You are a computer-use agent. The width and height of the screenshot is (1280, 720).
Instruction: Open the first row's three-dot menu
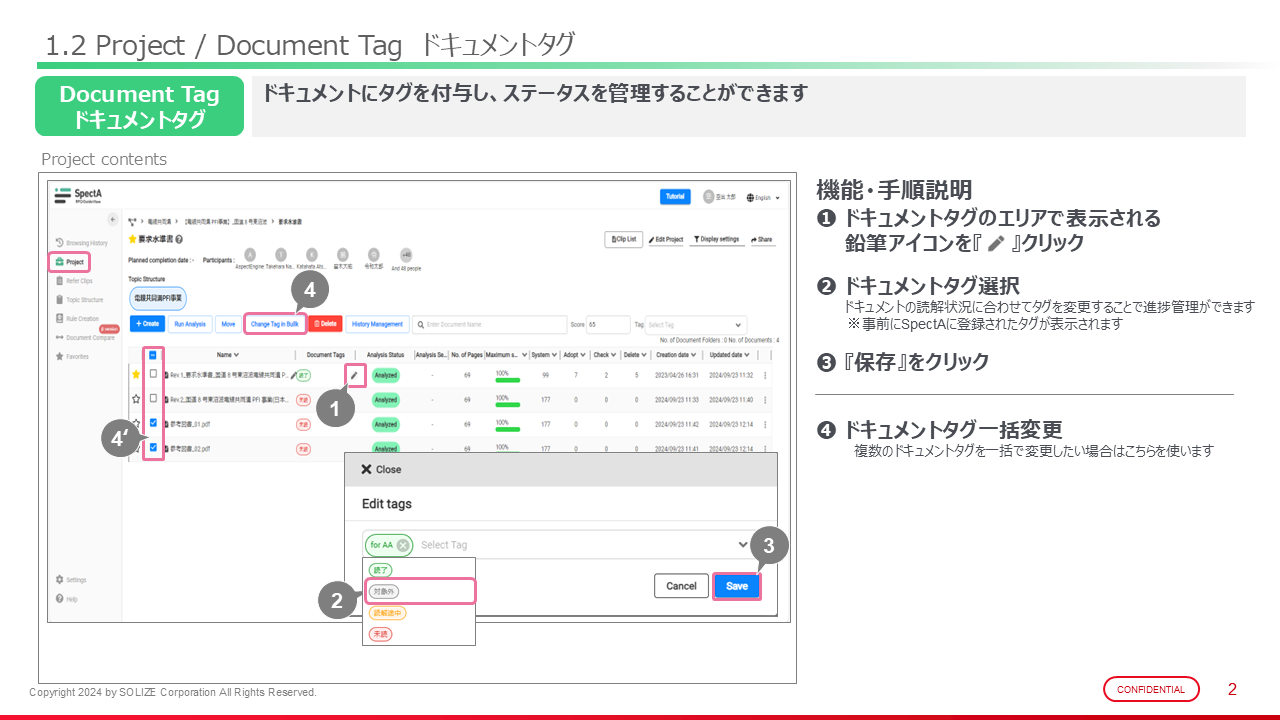tap(765, 375)
